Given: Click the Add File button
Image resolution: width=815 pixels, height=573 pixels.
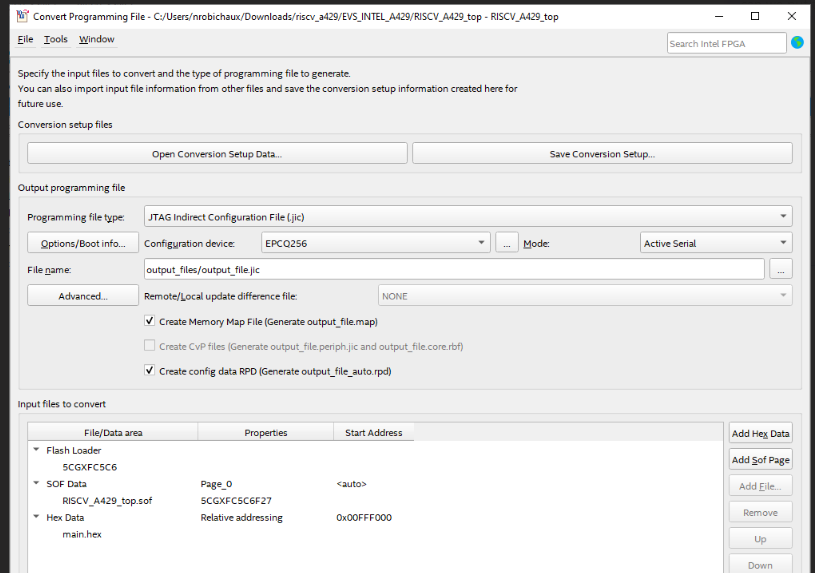Looking at the screenshot, I should coord(760,486).
